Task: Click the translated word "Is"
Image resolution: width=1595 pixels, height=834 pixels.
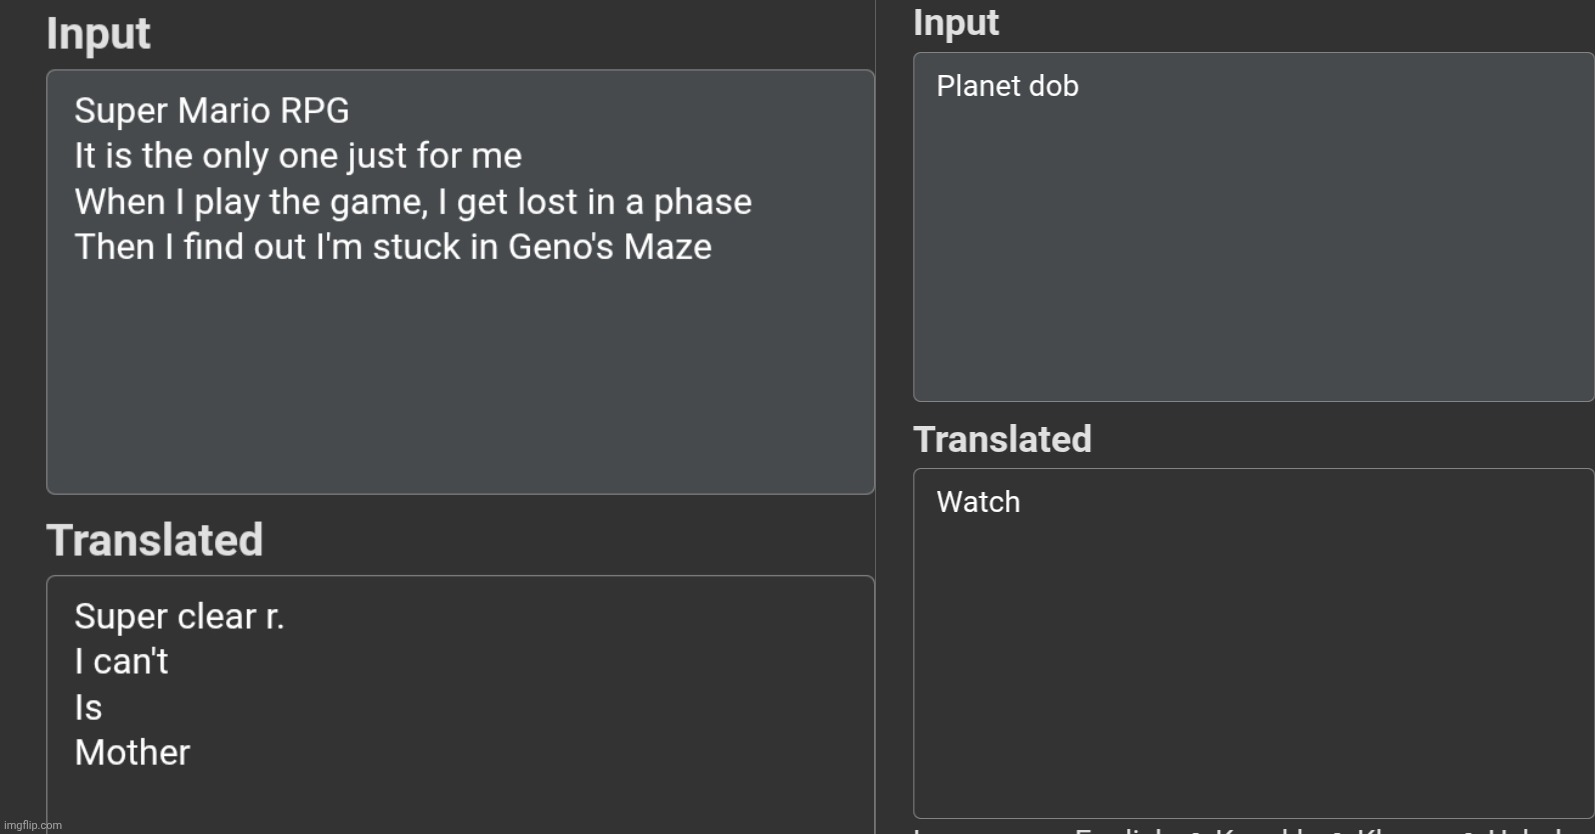Action: 88,708
